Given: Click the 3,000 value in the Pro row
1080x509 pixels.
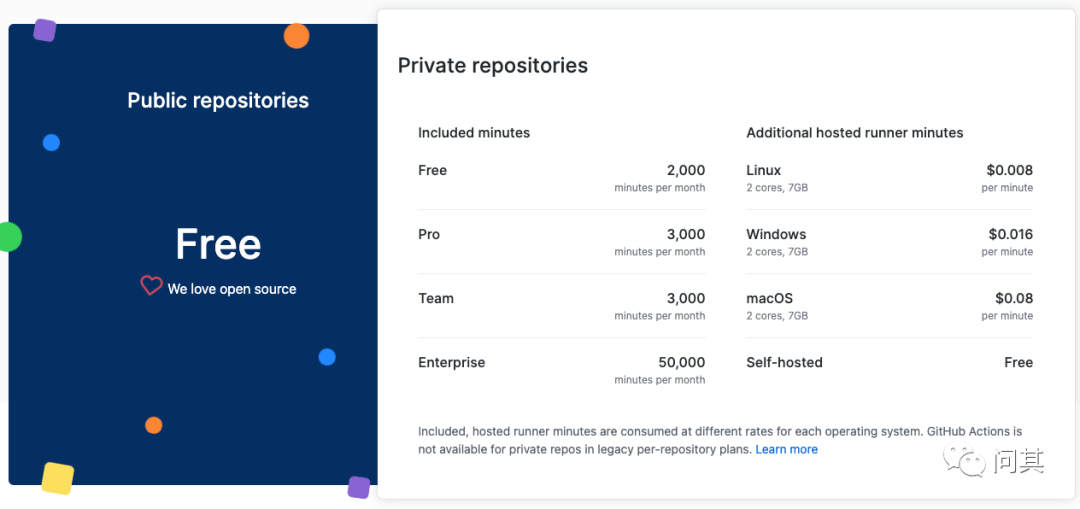Looking at the screenshot, I should coord(686,235).
